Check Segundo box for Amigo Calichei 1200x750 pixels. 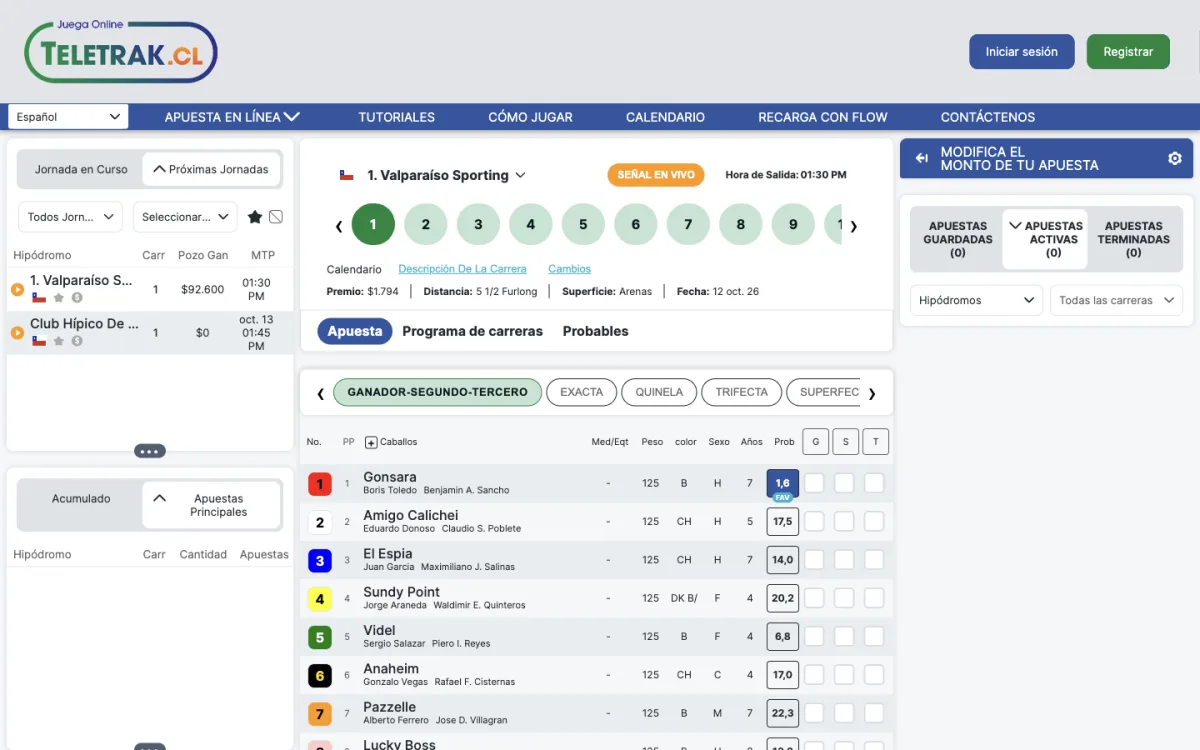pyautogui.click(x=845, y=521)
